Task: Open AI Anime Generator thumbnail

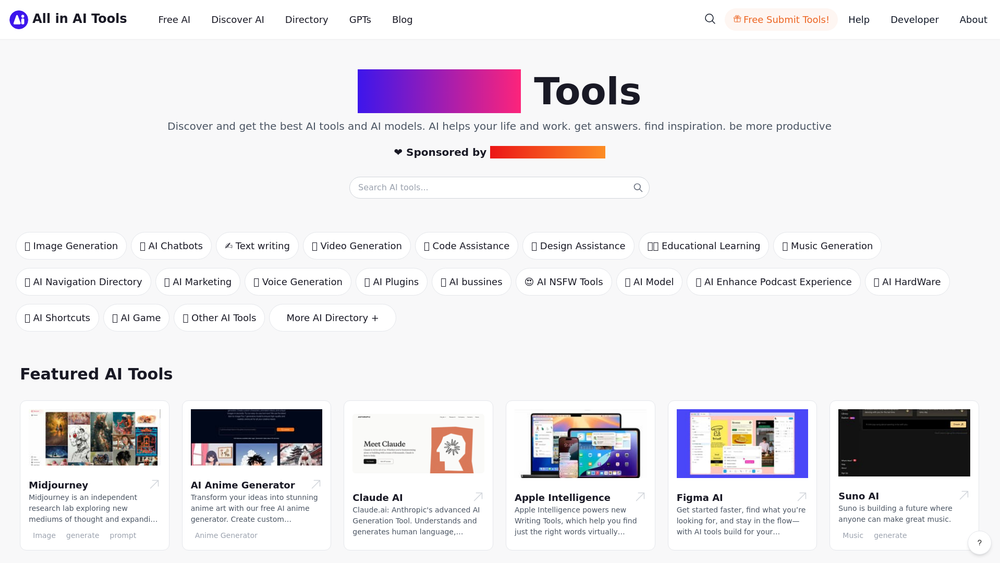Action: coord(256,437)
